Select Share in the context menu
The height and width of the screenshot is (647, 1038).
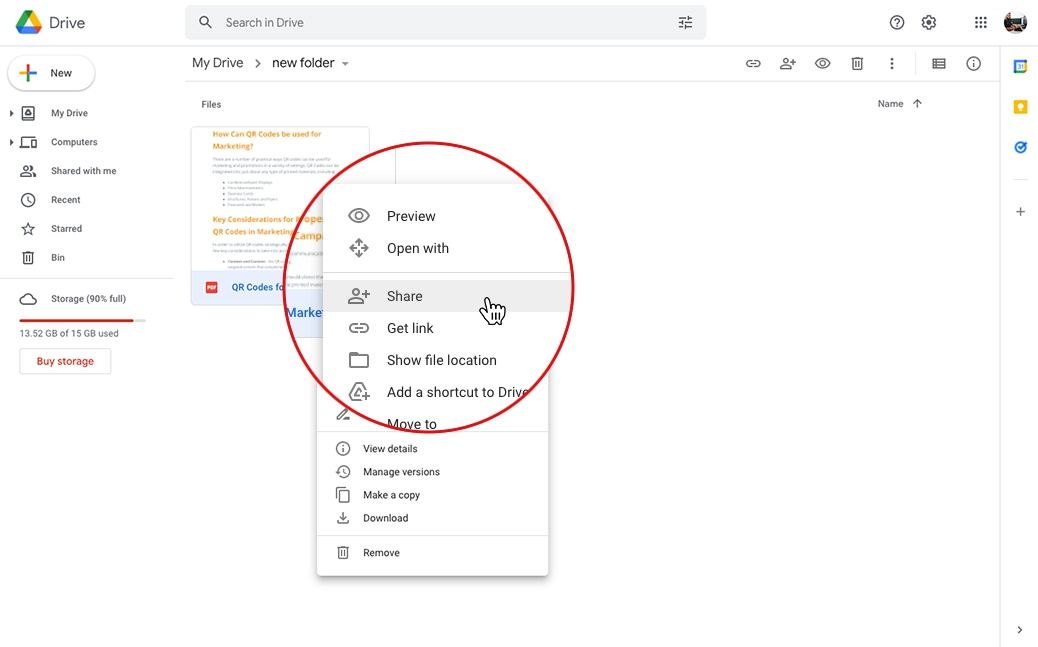(x=405, y=296)
